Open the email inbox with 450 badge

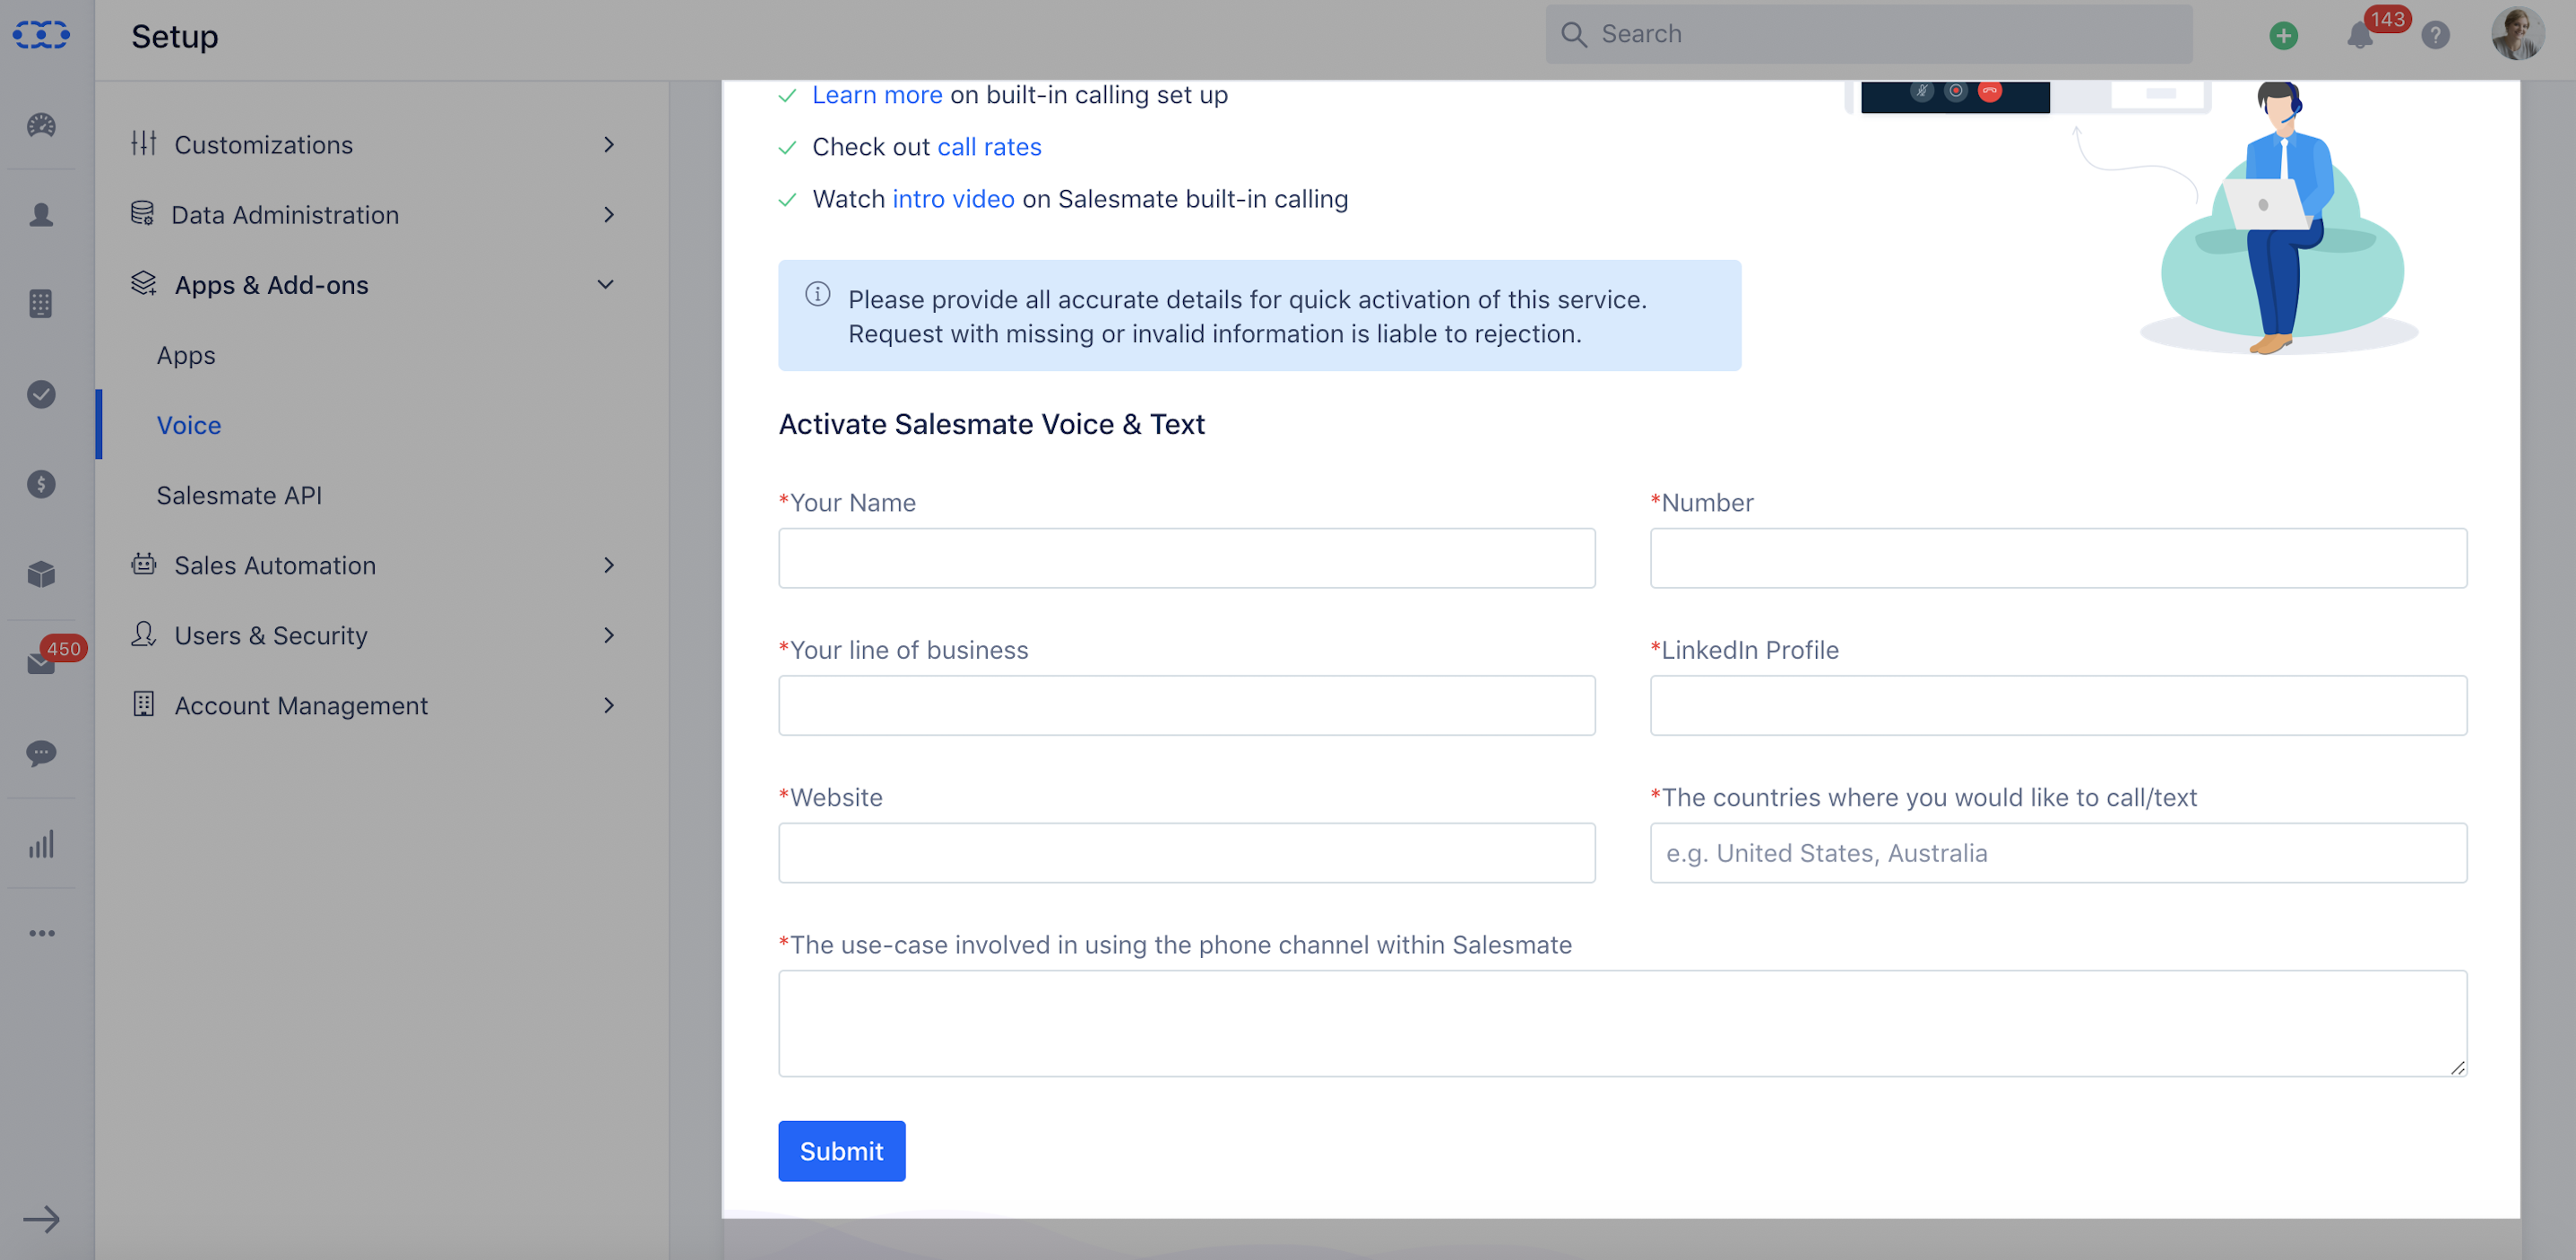41,663
